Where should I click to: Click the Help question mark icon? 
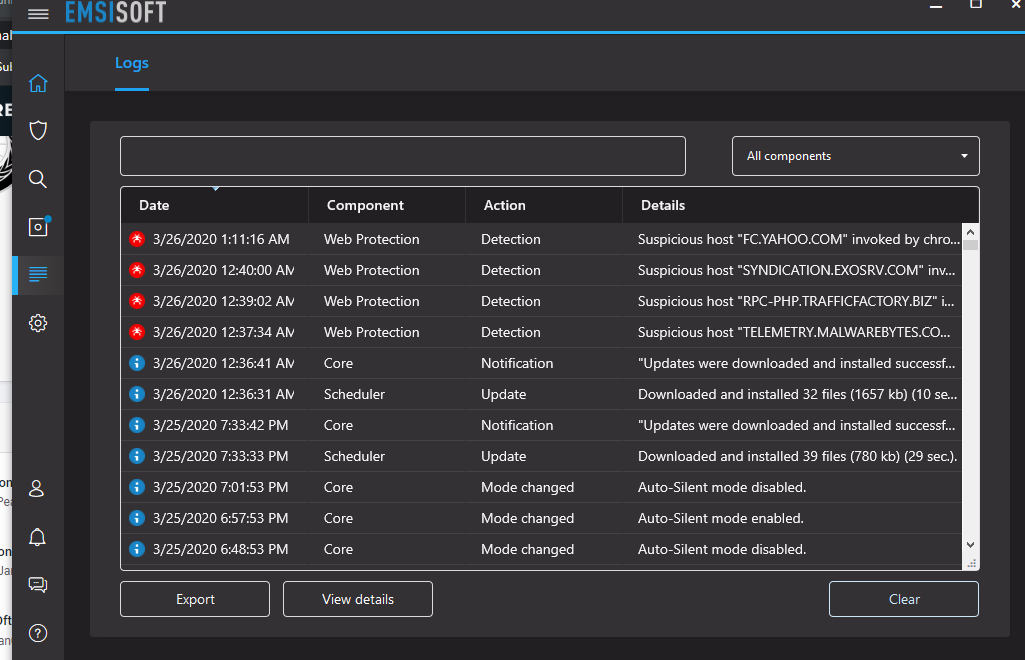coord(38,633)
